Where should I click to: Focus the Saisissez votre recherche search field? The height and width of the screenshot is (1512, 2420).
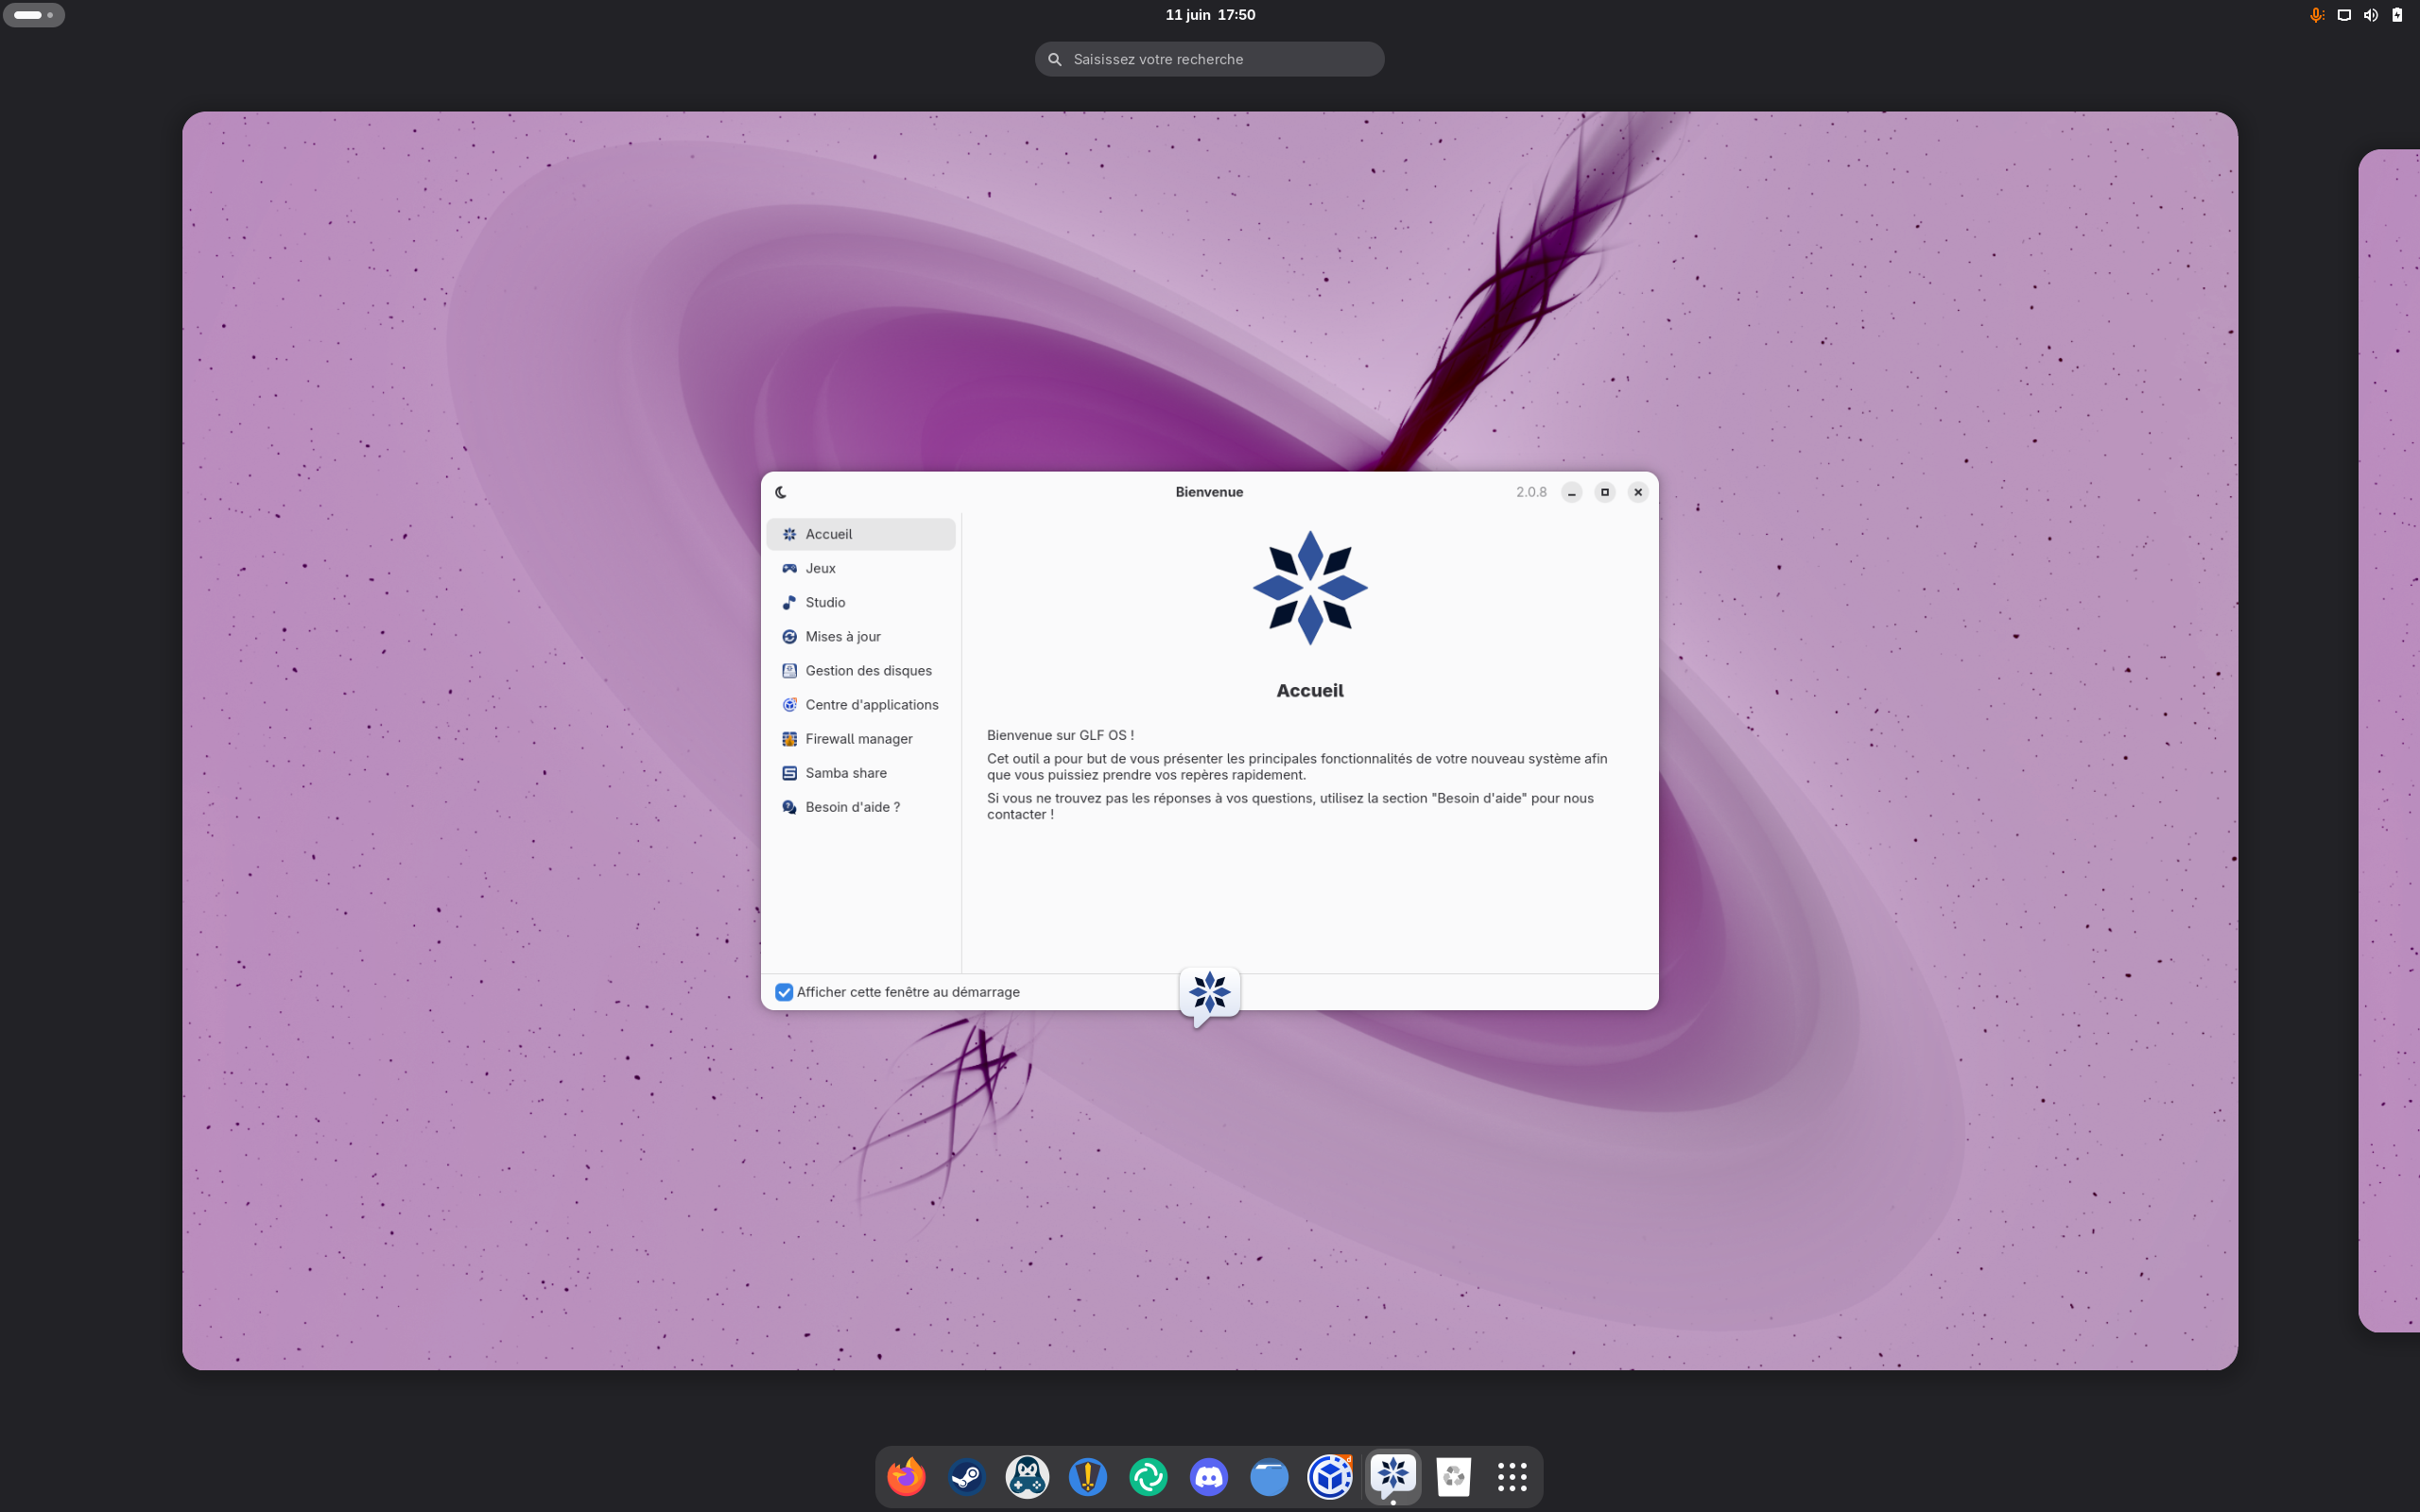1209,59
